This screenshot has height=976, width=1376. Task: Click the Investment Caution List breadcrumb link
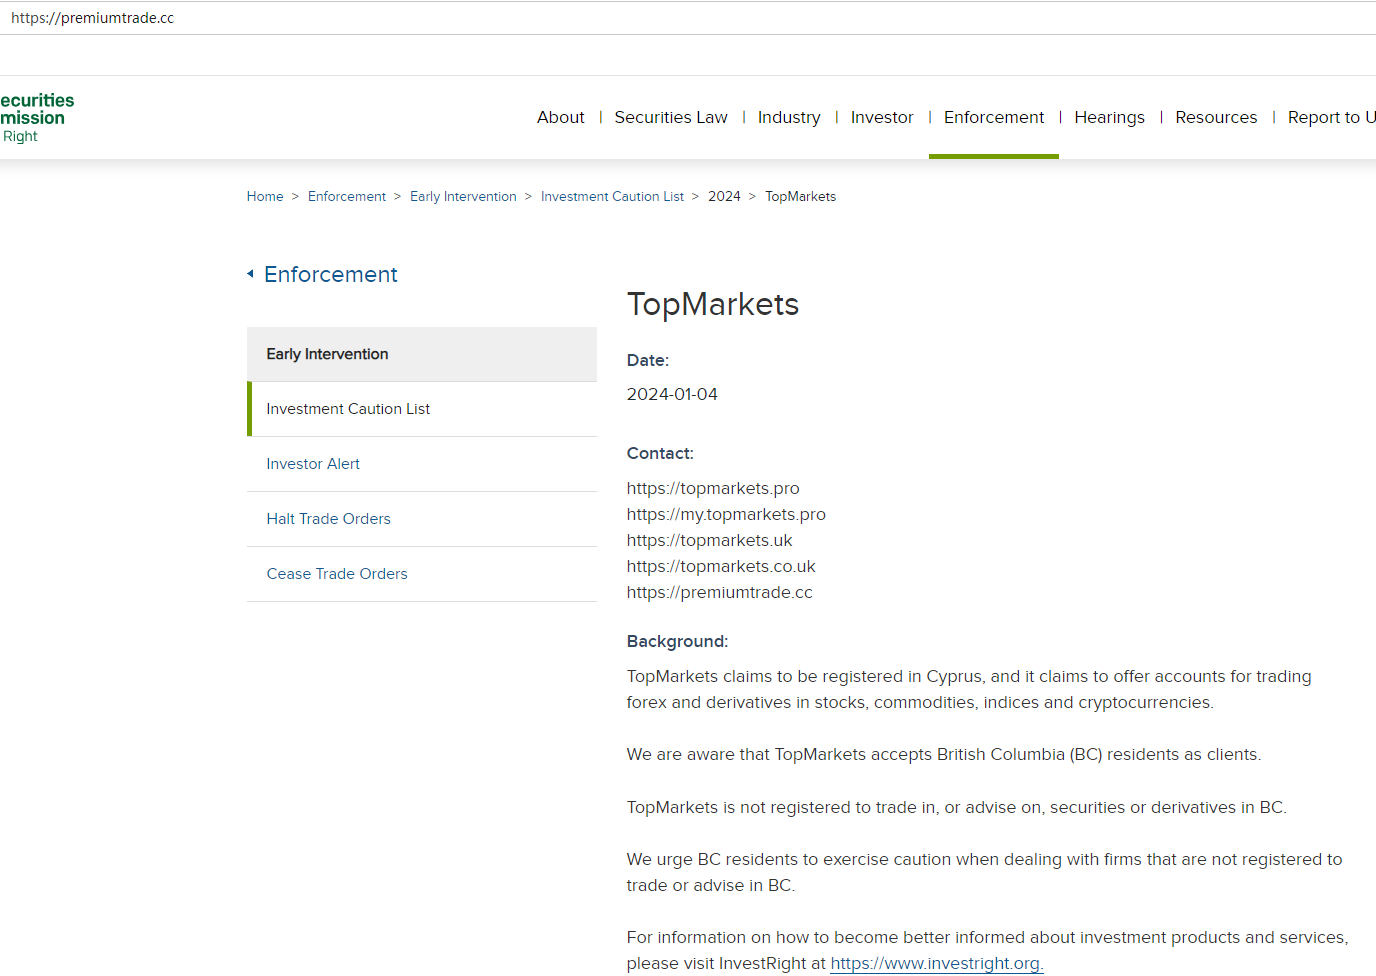click(x=613, y=196)
